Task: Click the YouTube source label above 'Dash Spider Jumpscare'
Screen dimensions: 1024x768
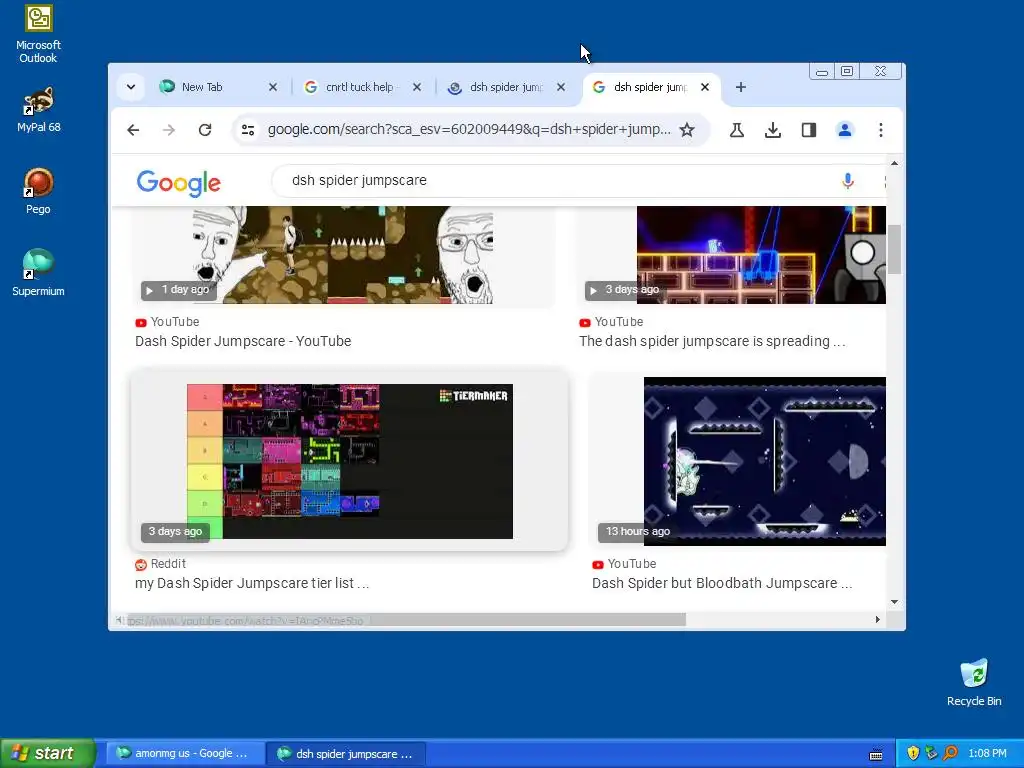Action: point(167,322)
